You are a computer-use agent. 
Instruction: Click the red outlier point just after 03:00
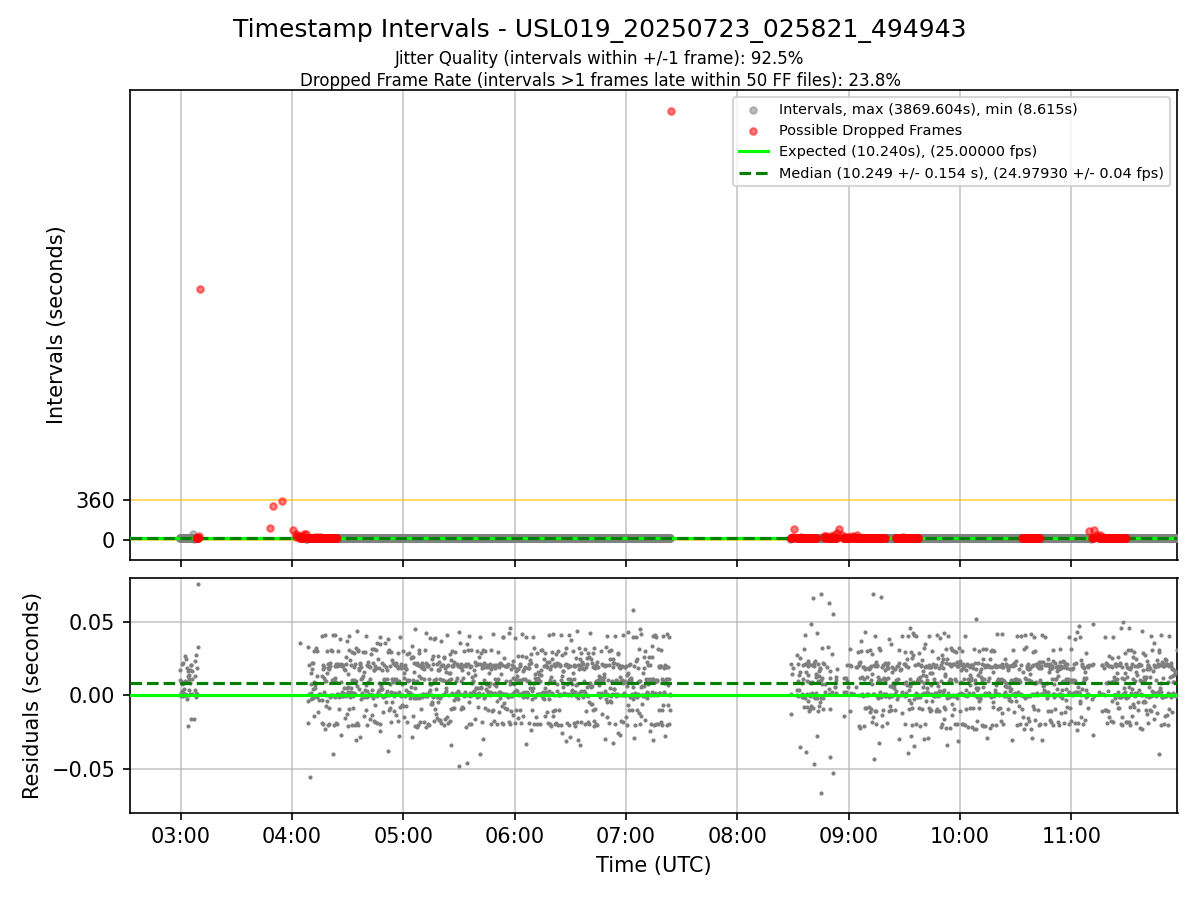[x=200, y=289]
